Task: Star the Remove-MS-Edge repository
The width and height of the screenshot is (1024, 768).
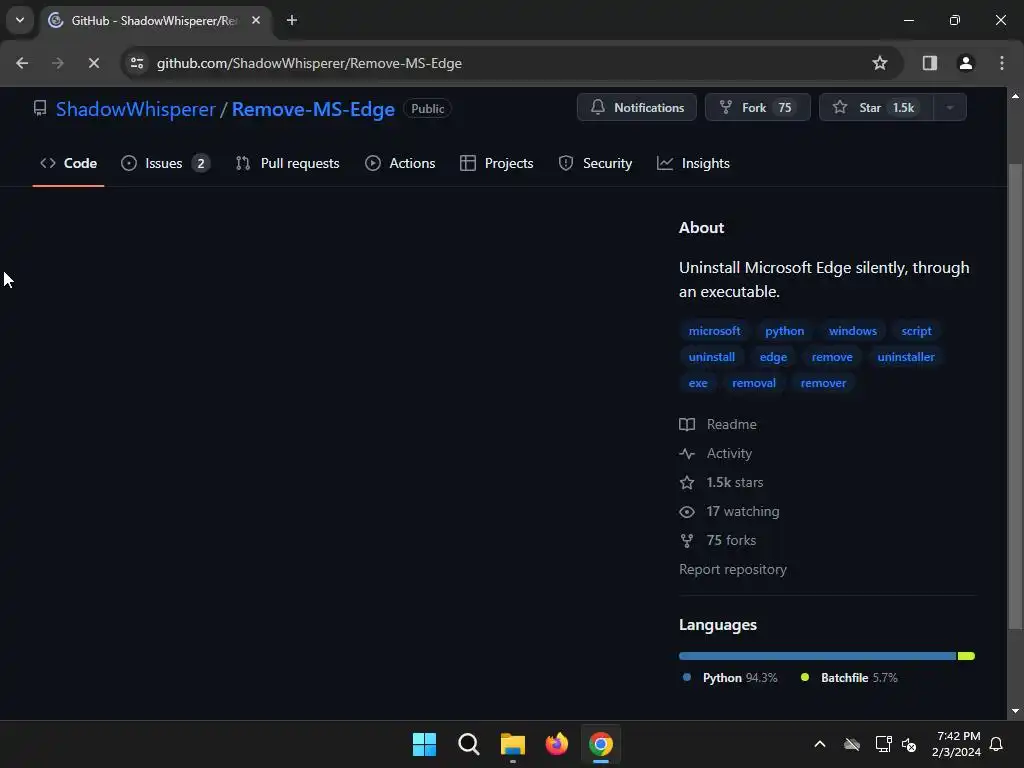Action: (876, 108)
